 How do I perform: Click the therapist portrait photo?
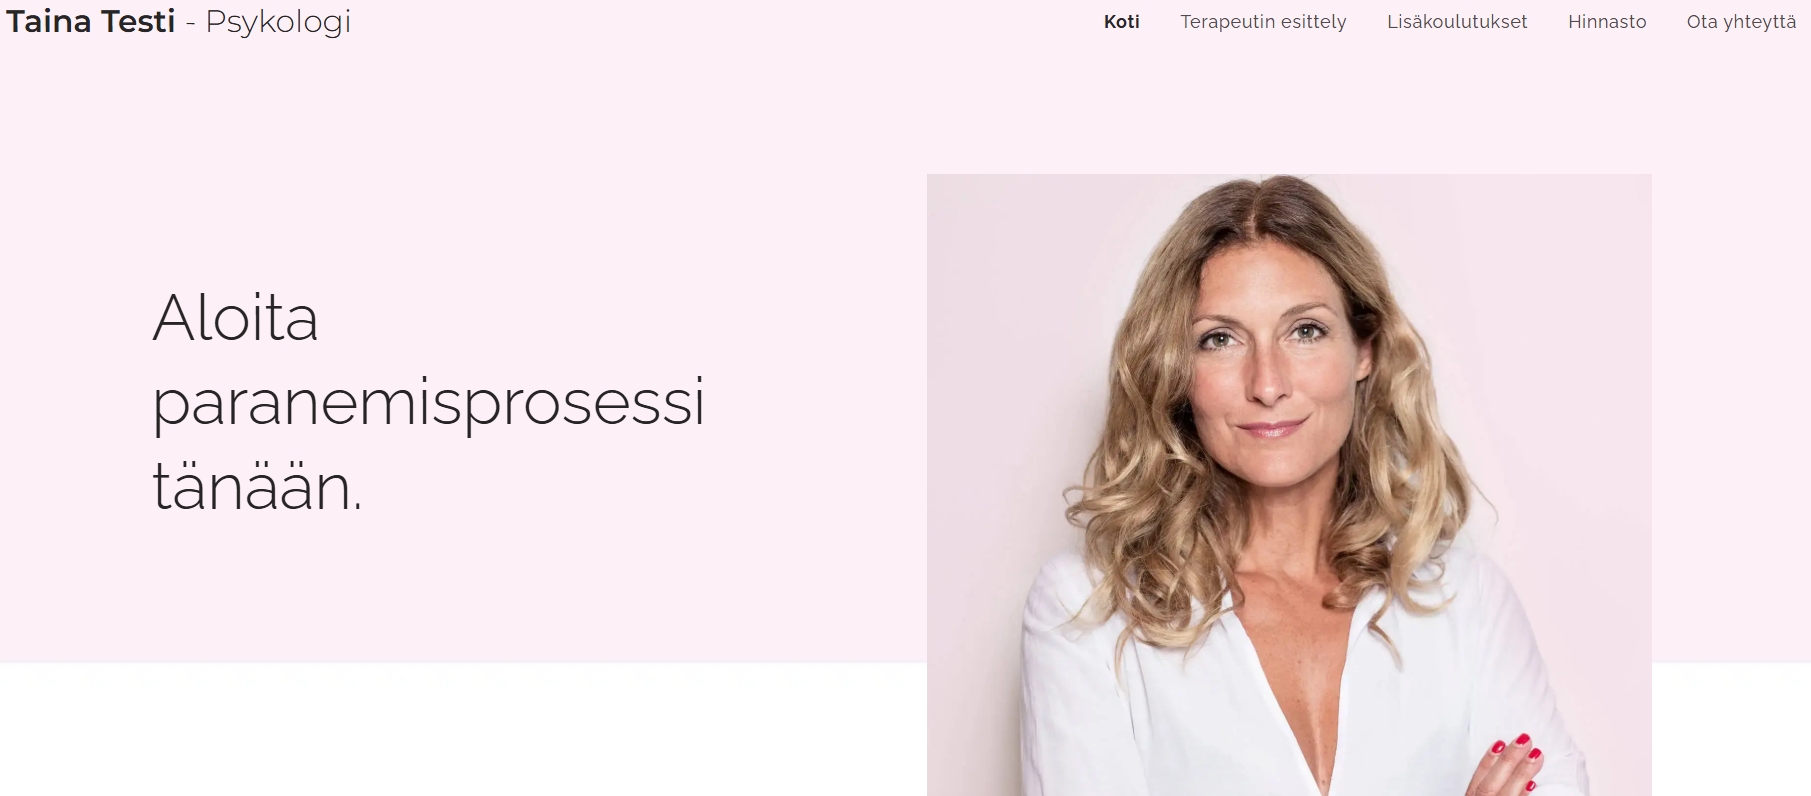tap(1289, 485)
